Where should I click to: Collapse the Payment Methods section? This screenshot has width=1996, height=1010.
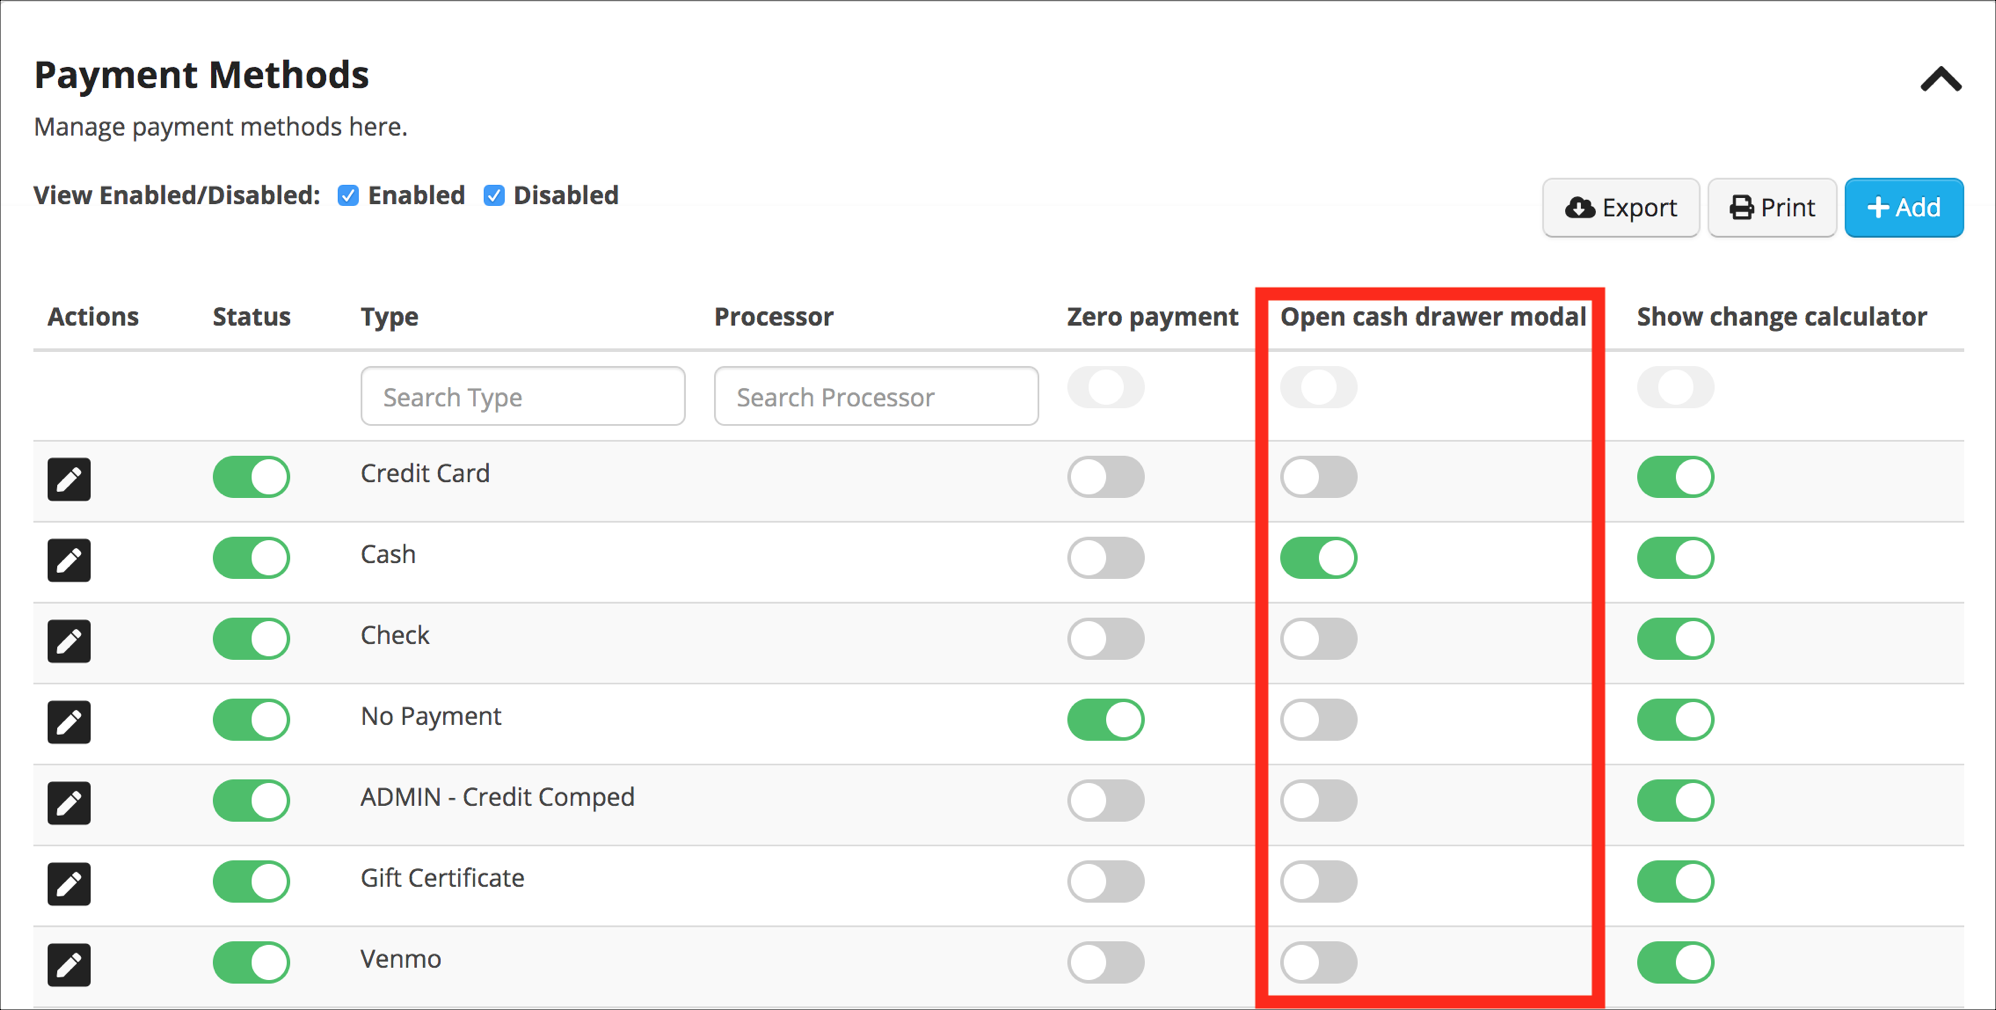click(1940, 80)
